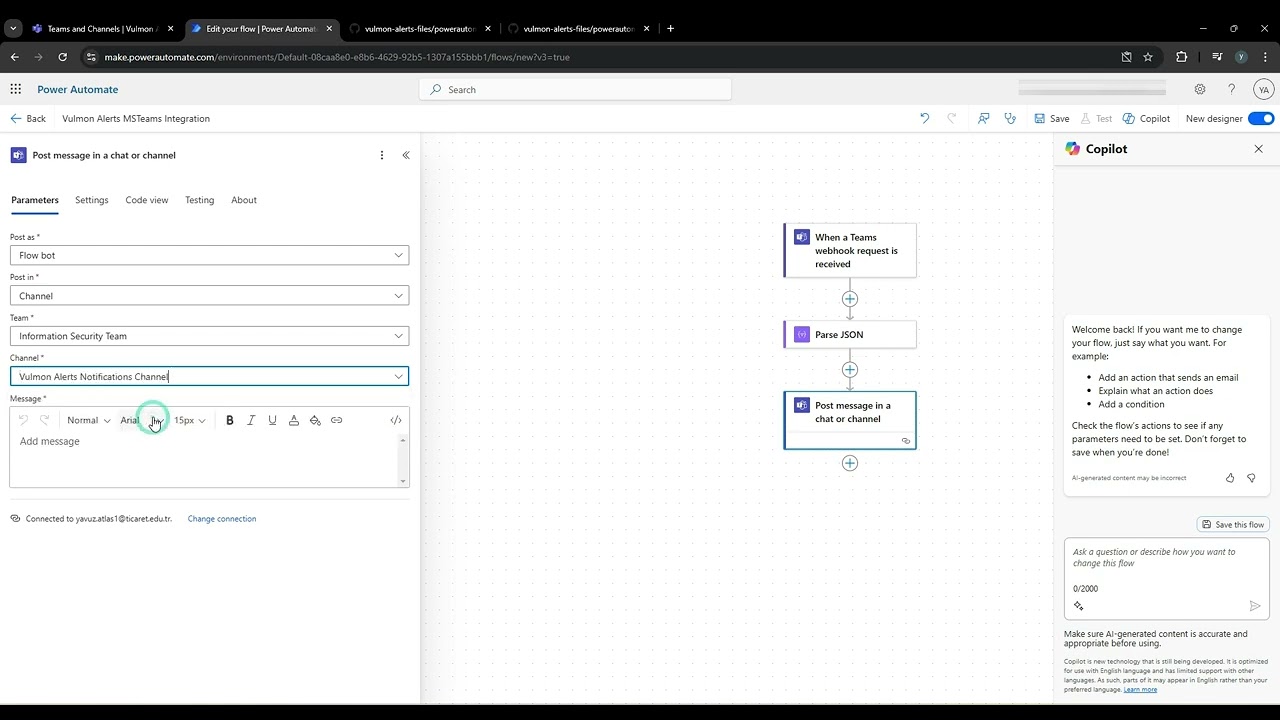Switch to the Parameters tab

click(35, 200)
